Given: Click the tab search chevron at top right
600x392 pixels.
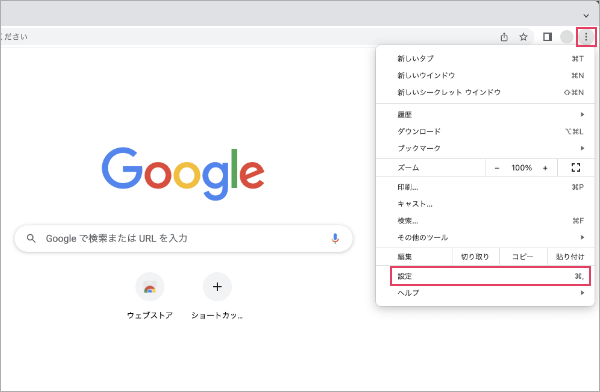Looking at the screenshot, I should [586, 16].
